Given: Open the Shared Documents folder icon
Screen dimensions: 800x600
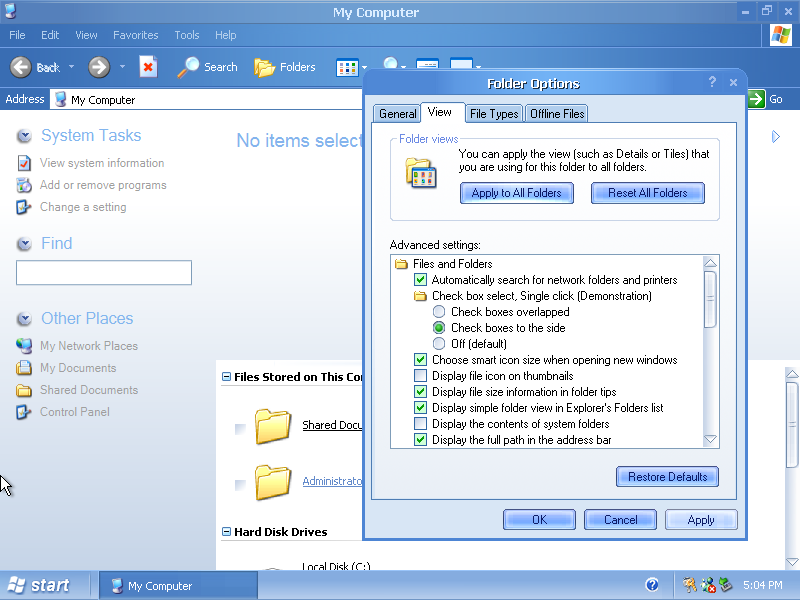Looking at the screenshot, I should click(x=272, y=426).
